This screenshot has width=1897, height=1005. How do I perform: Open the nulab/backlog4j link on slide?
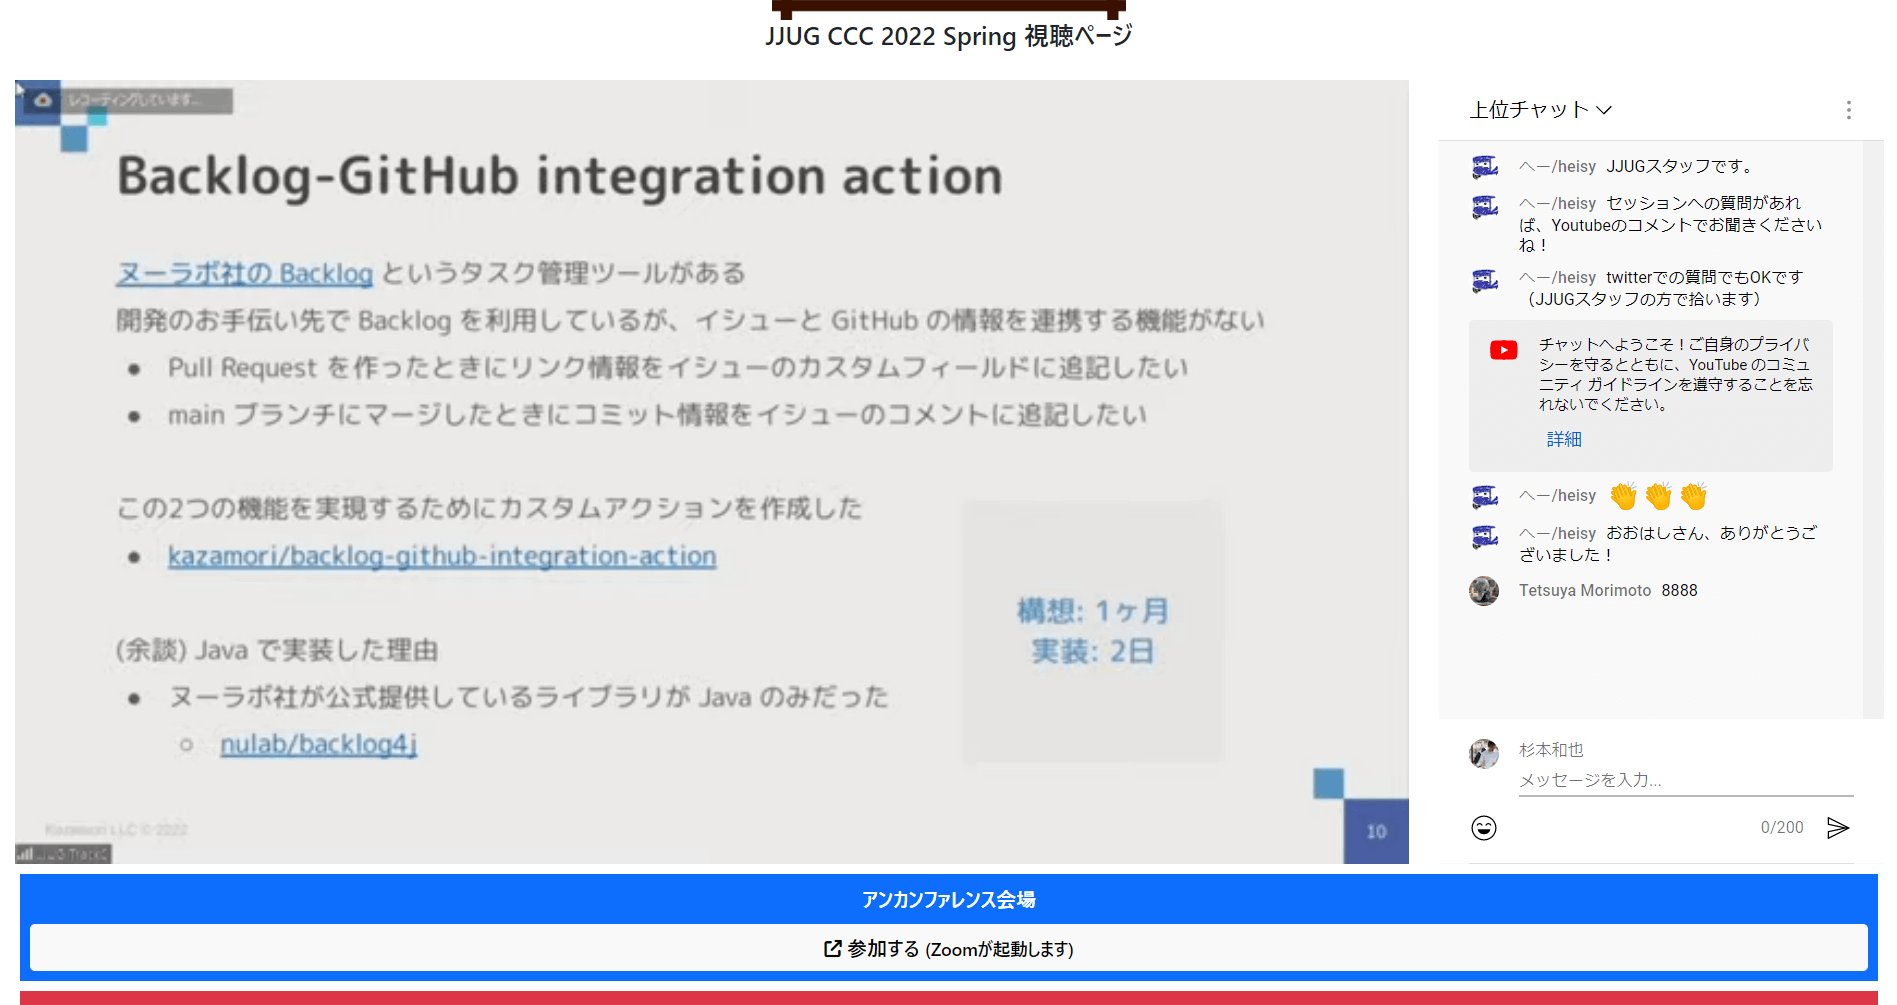click(x=318, y=744)
